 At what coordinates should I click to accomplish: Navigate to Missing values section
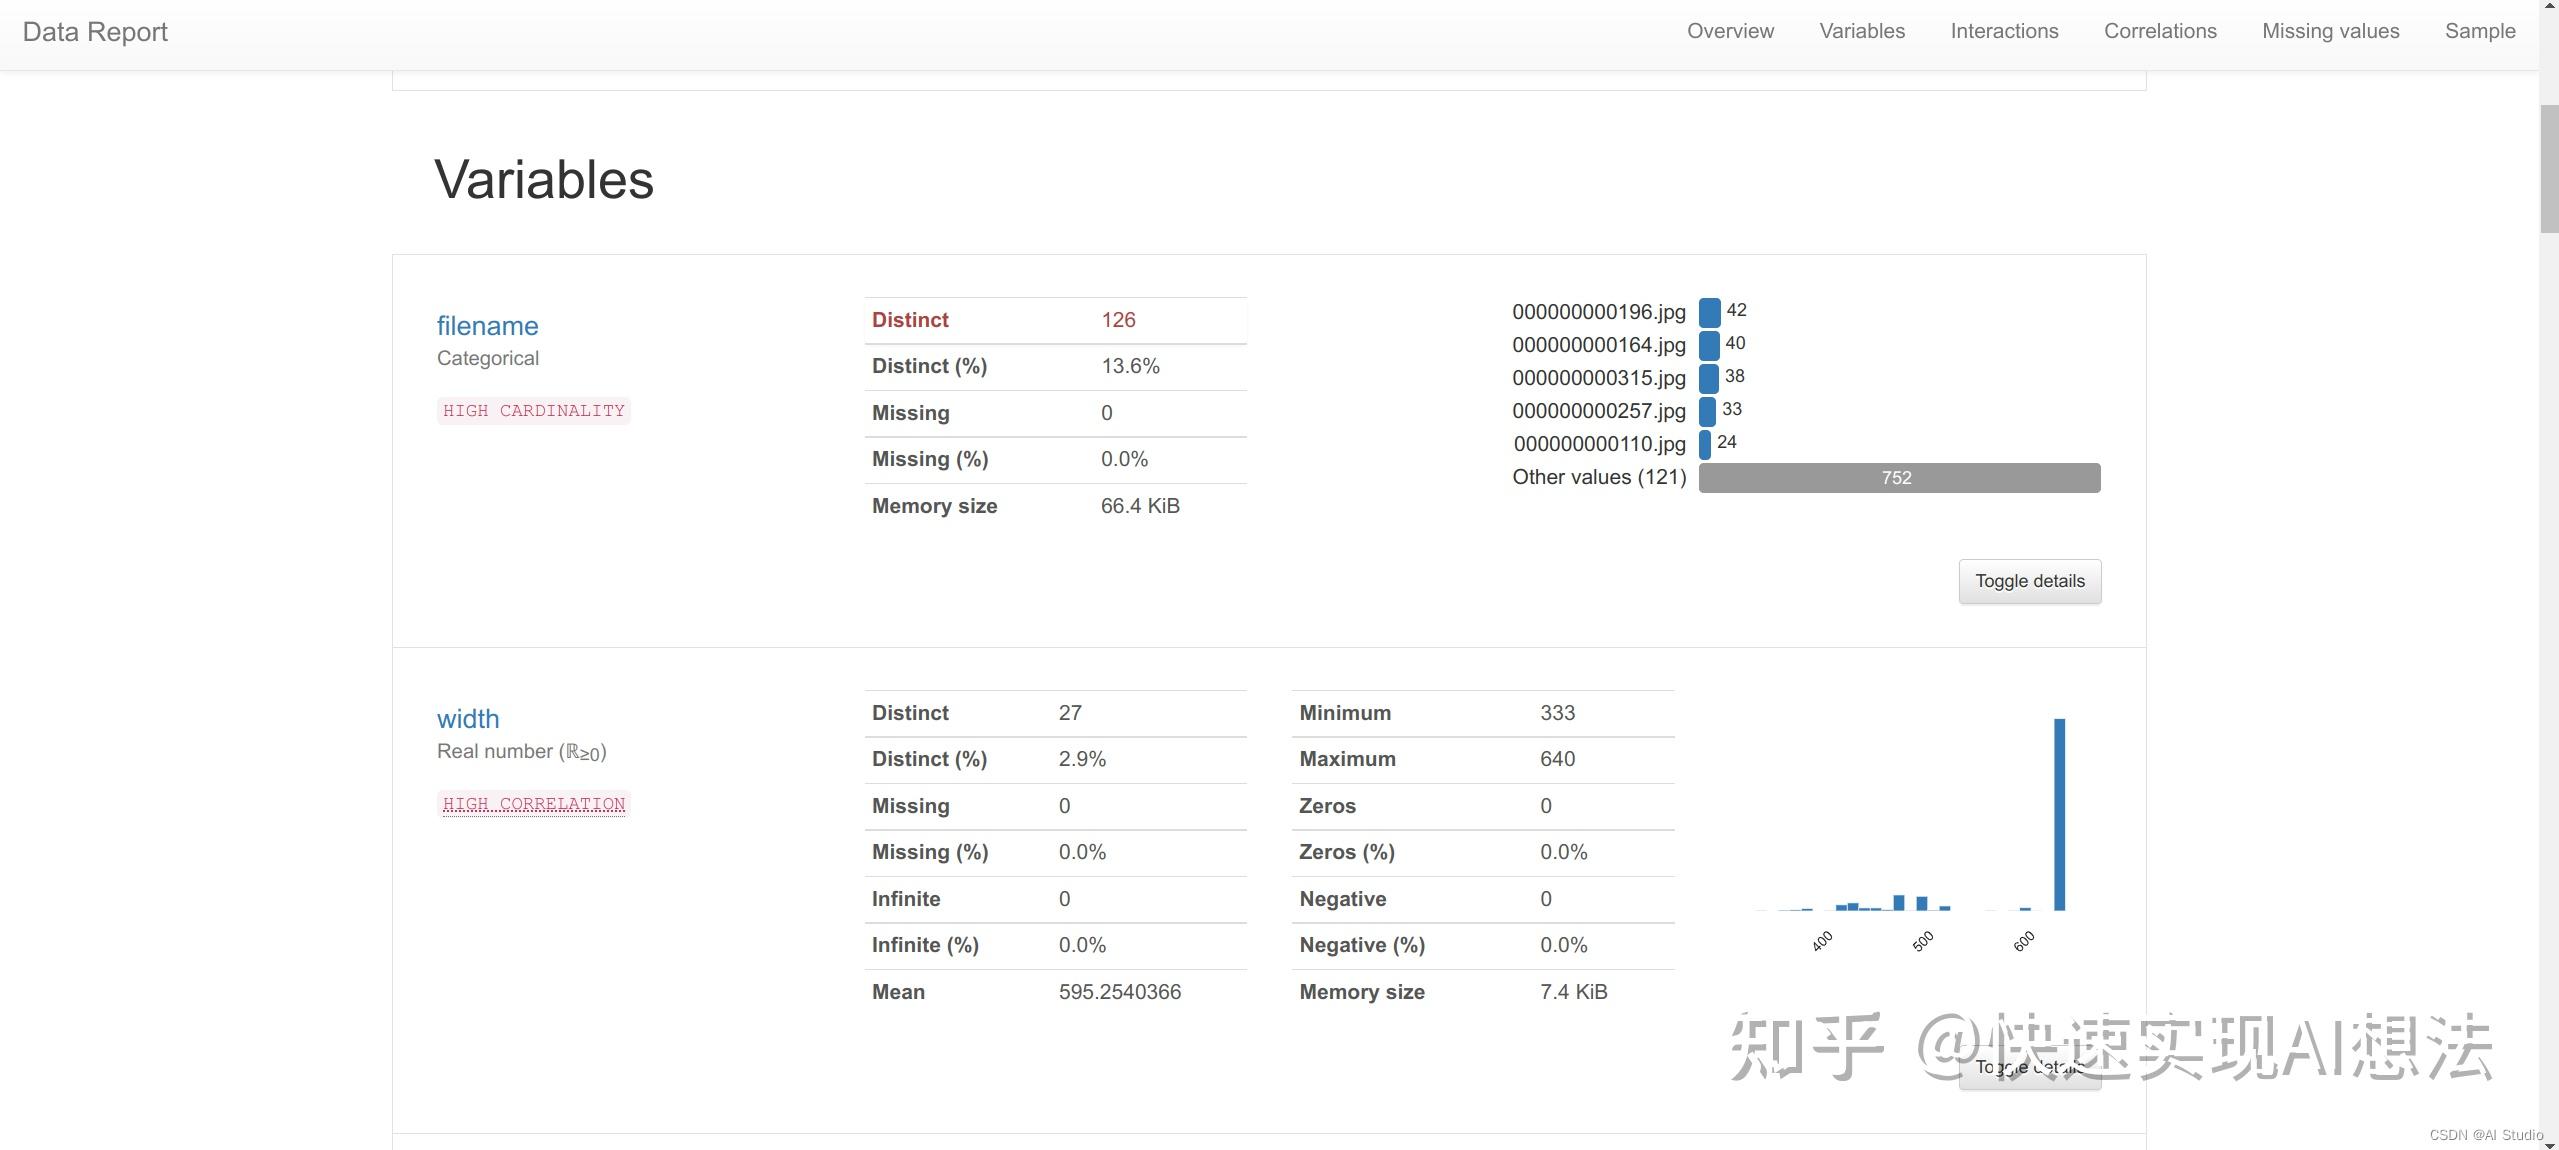2330,31
